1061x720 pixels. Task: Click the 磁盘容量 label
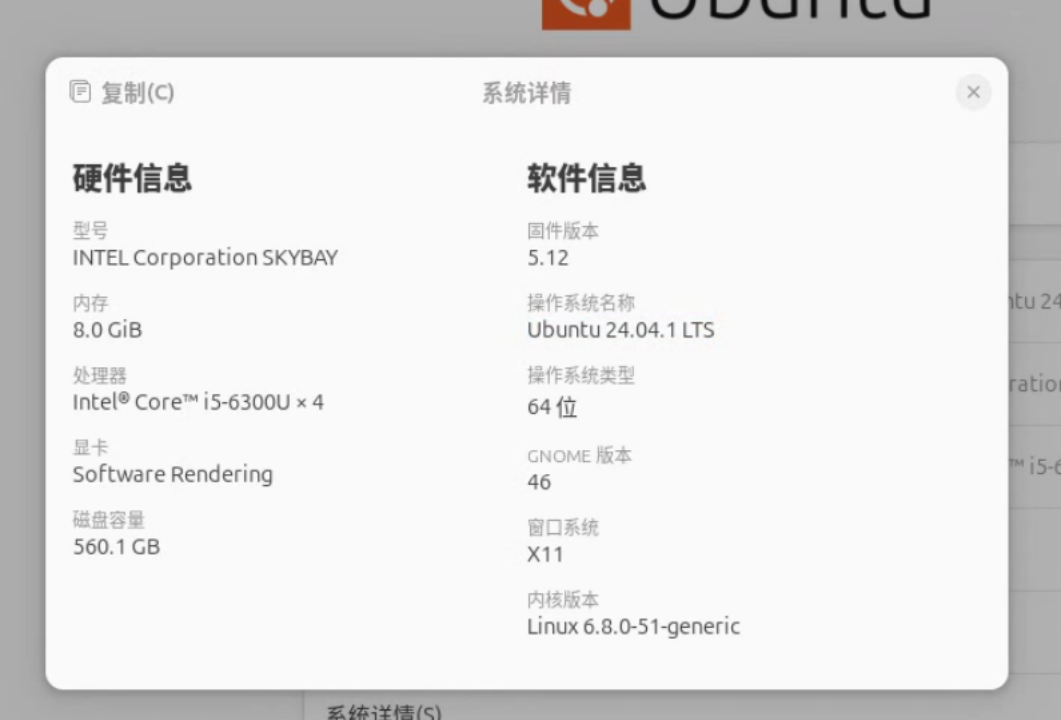[109, 520]
